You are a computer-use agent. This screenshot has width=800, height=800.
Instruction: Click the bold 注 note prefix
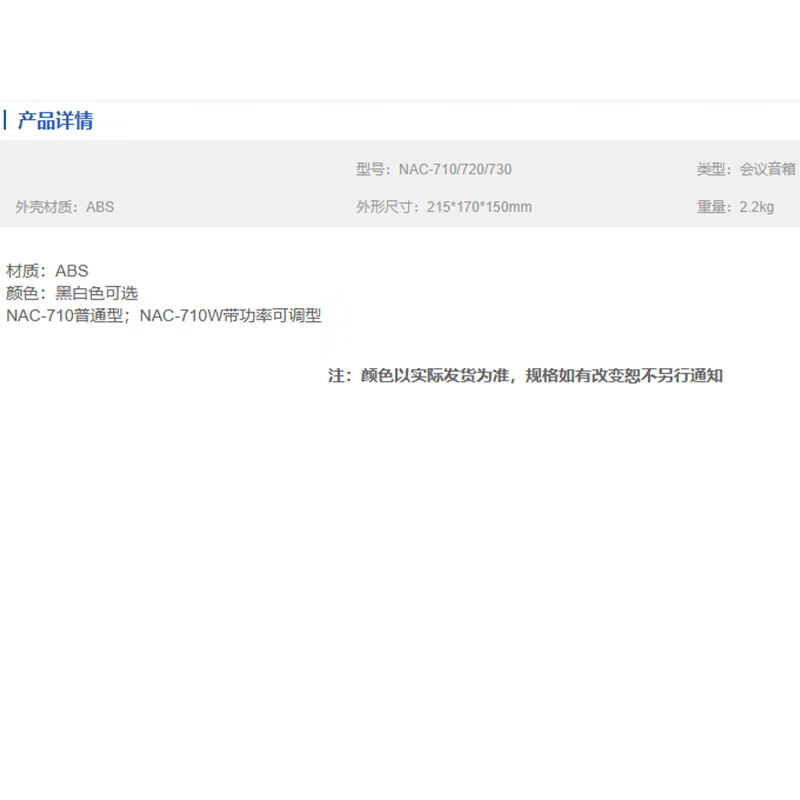click(336, 376)
